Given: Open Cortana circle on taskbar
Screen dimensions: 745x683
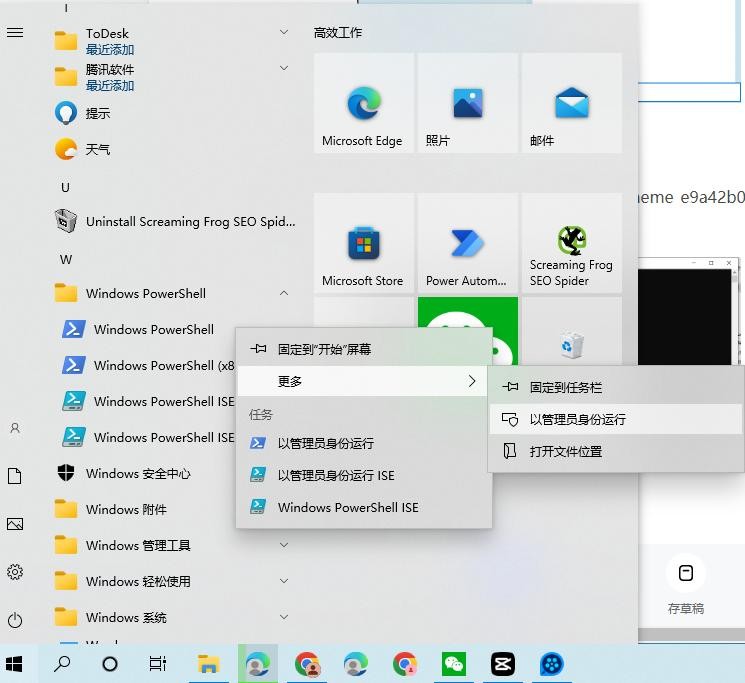Looking at the screenshot, I should pyautogui.click(x=110, y=664).
